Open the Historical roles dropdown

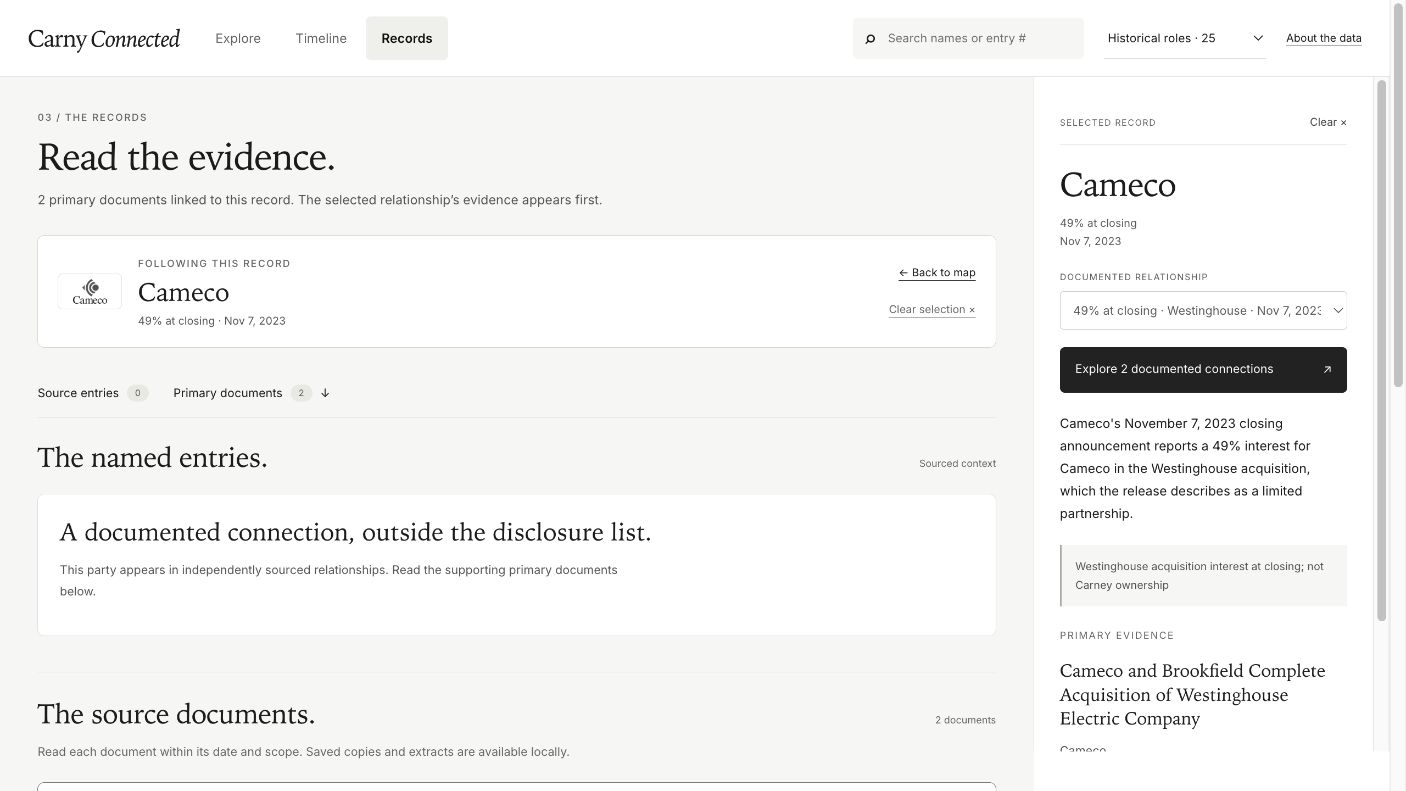click(x=1185, y=38)
